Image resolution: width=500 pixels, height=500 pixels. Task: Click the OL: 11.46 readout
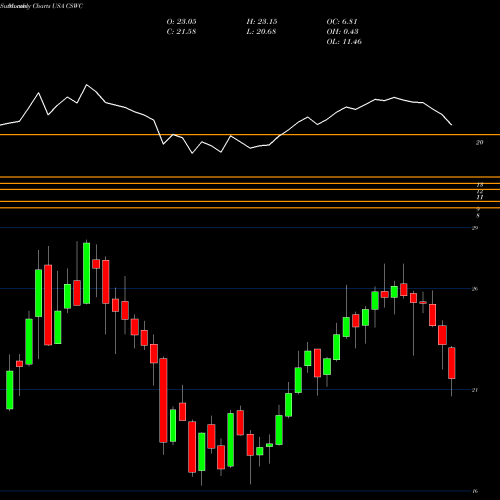[344, 42]
